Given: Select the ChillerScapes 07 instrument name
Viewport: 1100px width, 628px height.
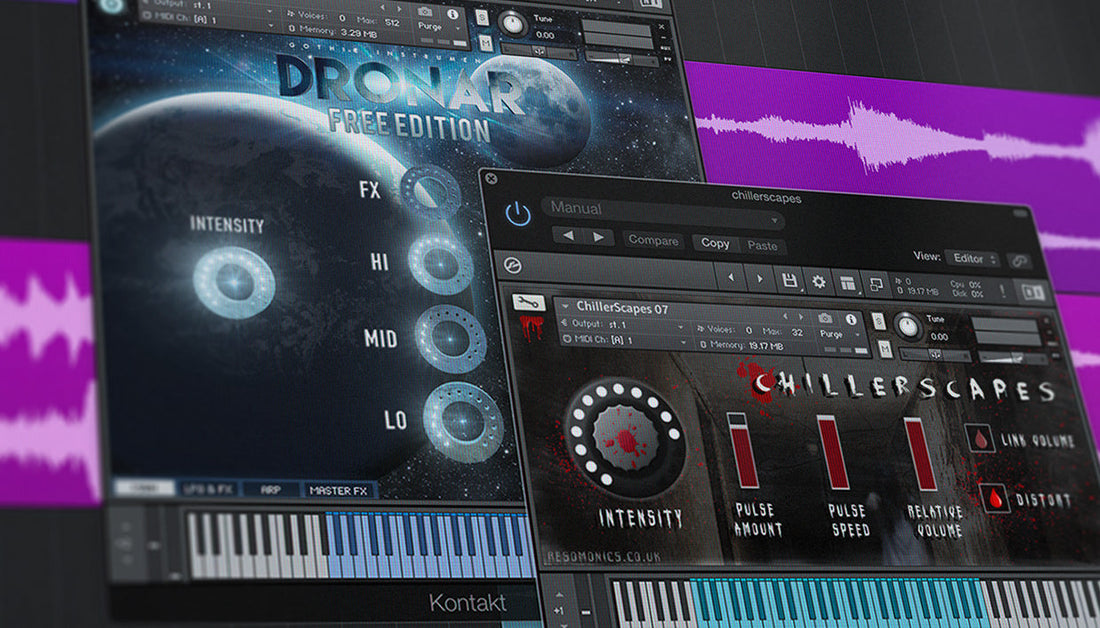Looking at the screenshot, I should point(622,308).
